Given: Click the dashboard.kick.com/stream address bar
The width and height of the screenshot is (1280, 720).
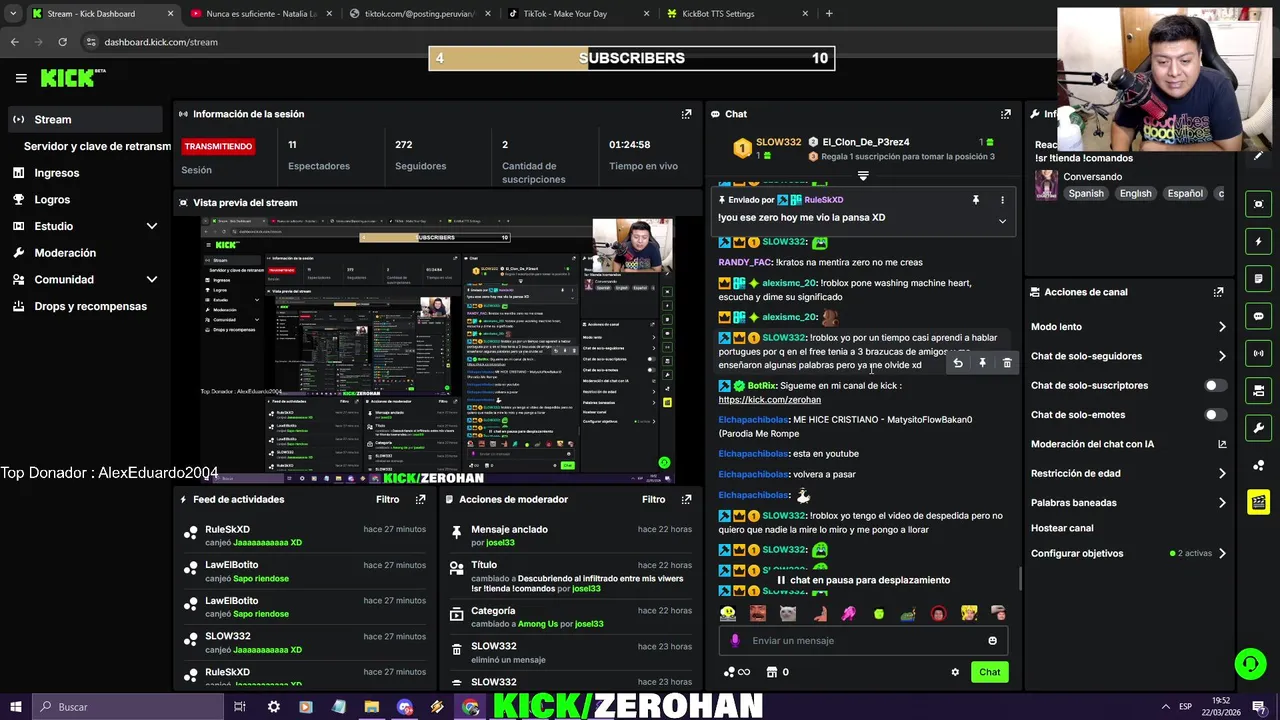Looking at the screenshot, I should point(161,42).
